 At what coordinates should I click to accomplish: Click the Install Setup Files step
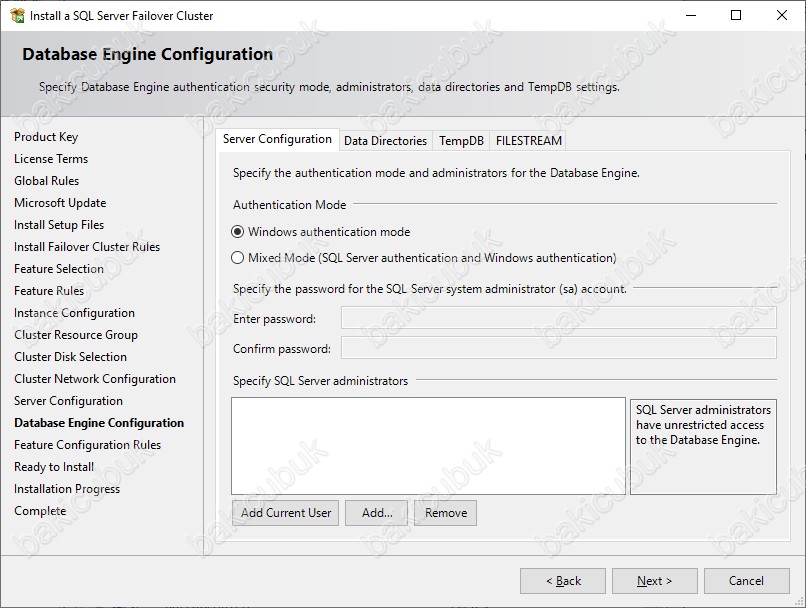[x=59, y=225]
